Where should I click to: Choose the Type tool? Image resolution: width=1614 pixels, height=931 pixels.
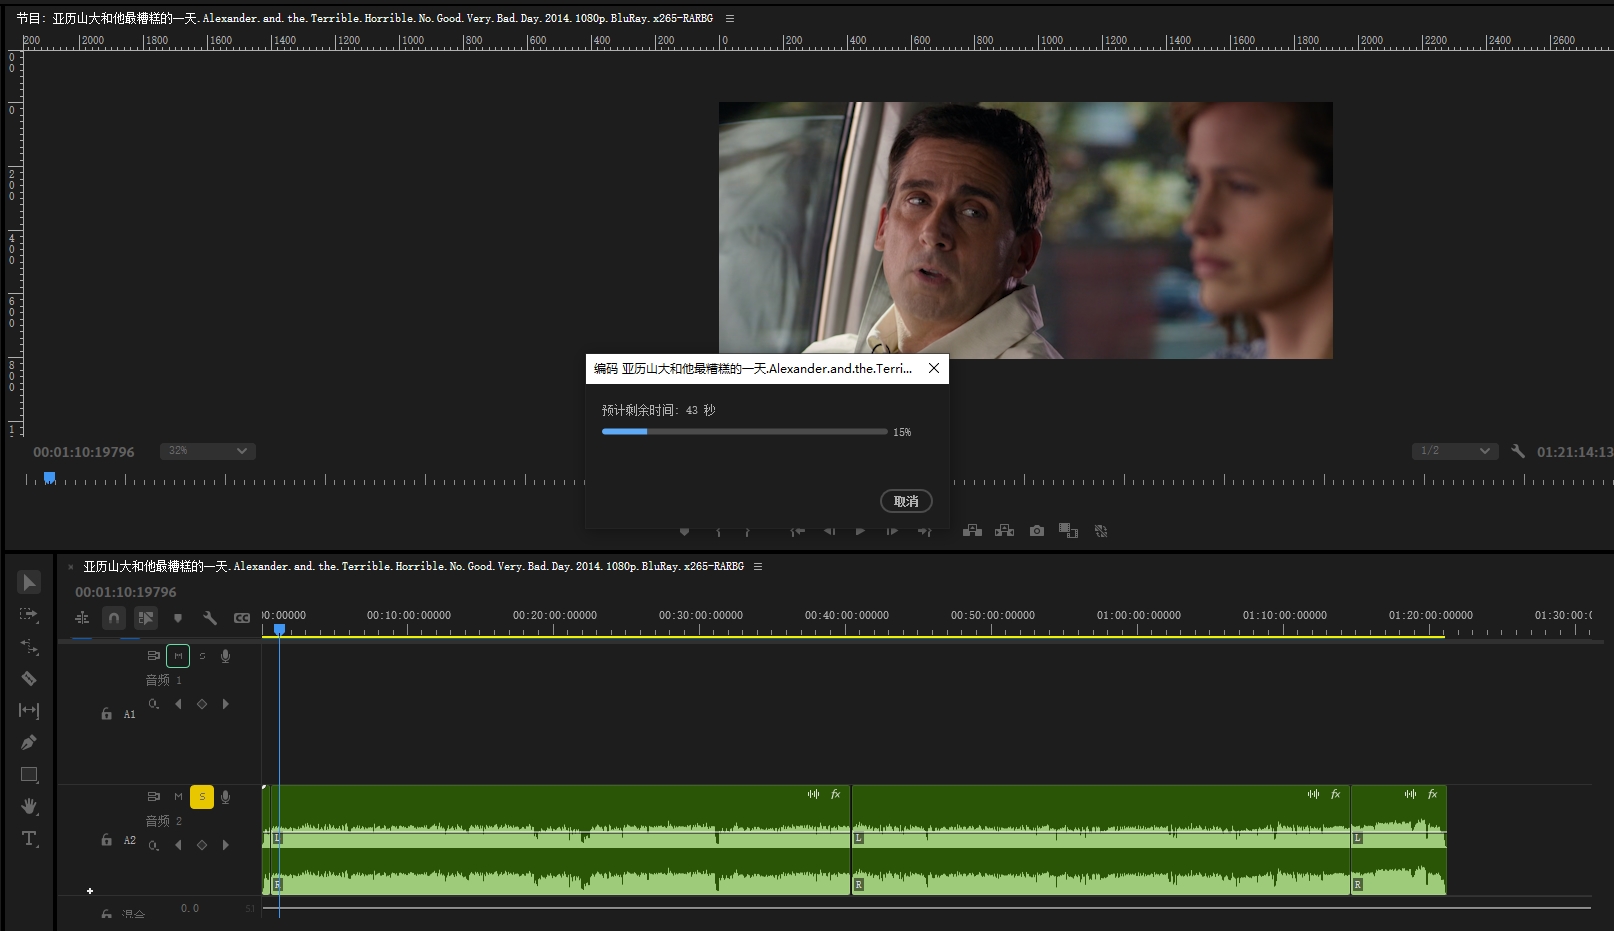pyautogui.click(x=29, y=839)
